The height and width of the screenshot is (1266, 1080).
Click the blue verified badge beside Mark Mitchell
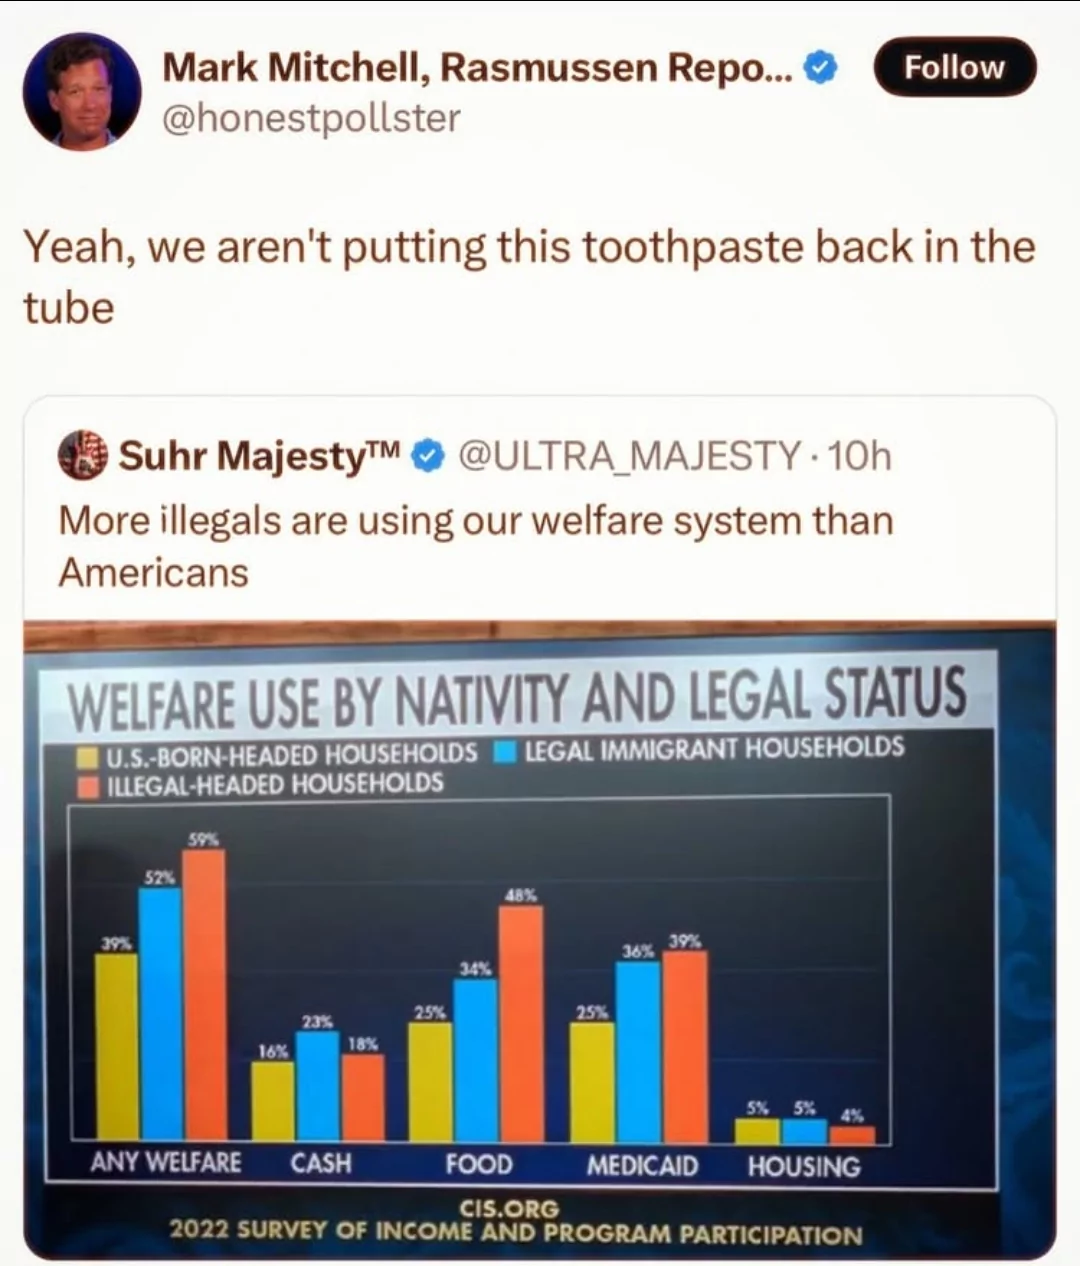(821, 68)
